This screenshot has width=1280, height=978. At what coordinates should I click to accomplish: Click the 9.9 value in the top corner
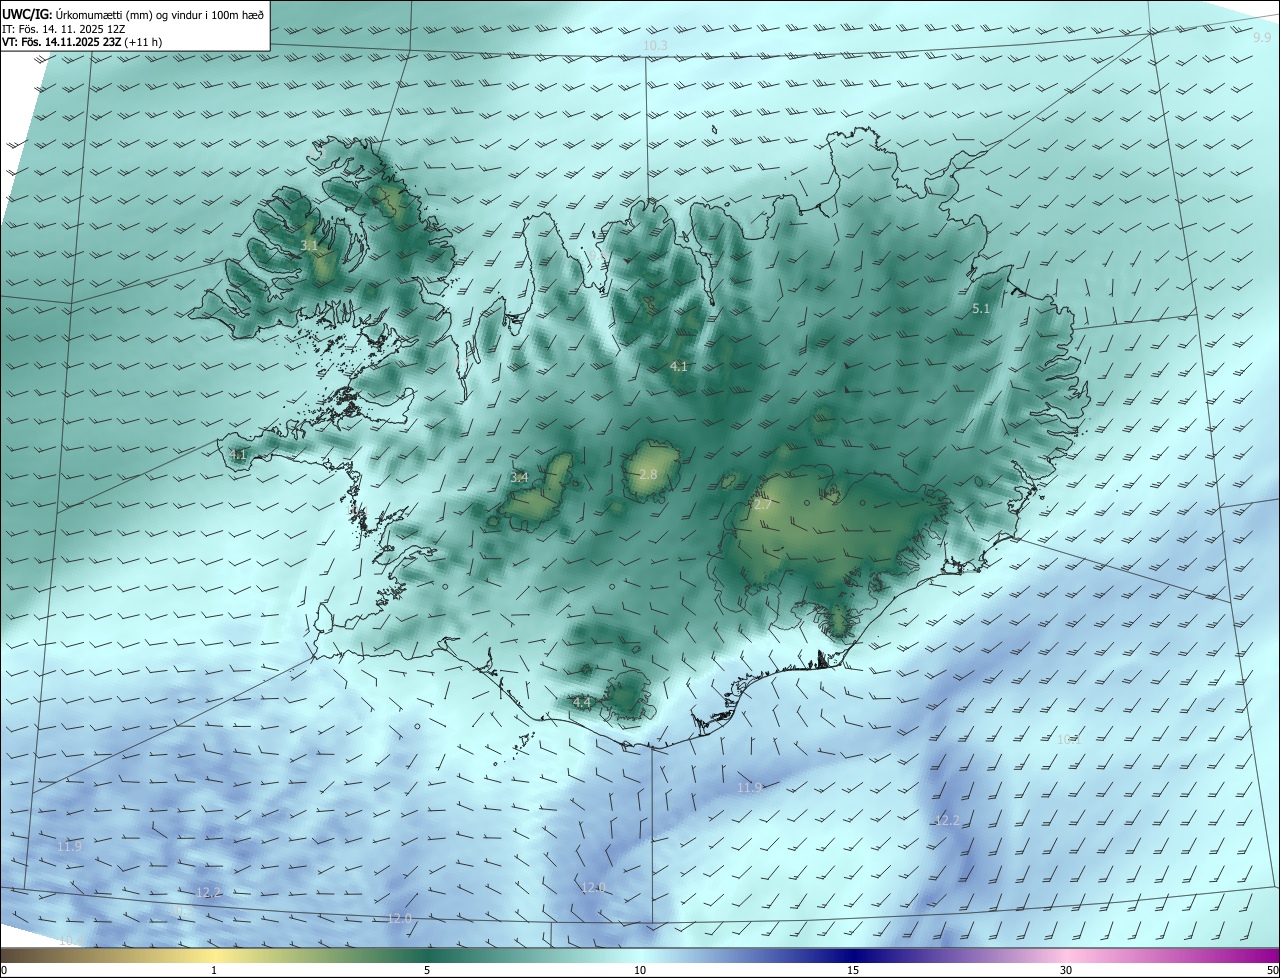tap(1262, 37)
